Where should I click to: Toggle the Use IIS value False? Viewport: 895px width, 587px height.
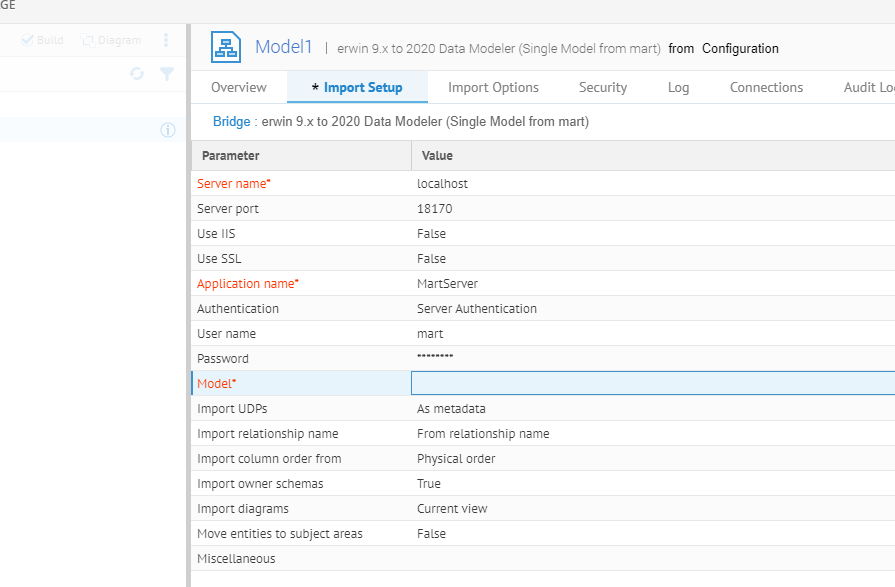pos(431,234)
